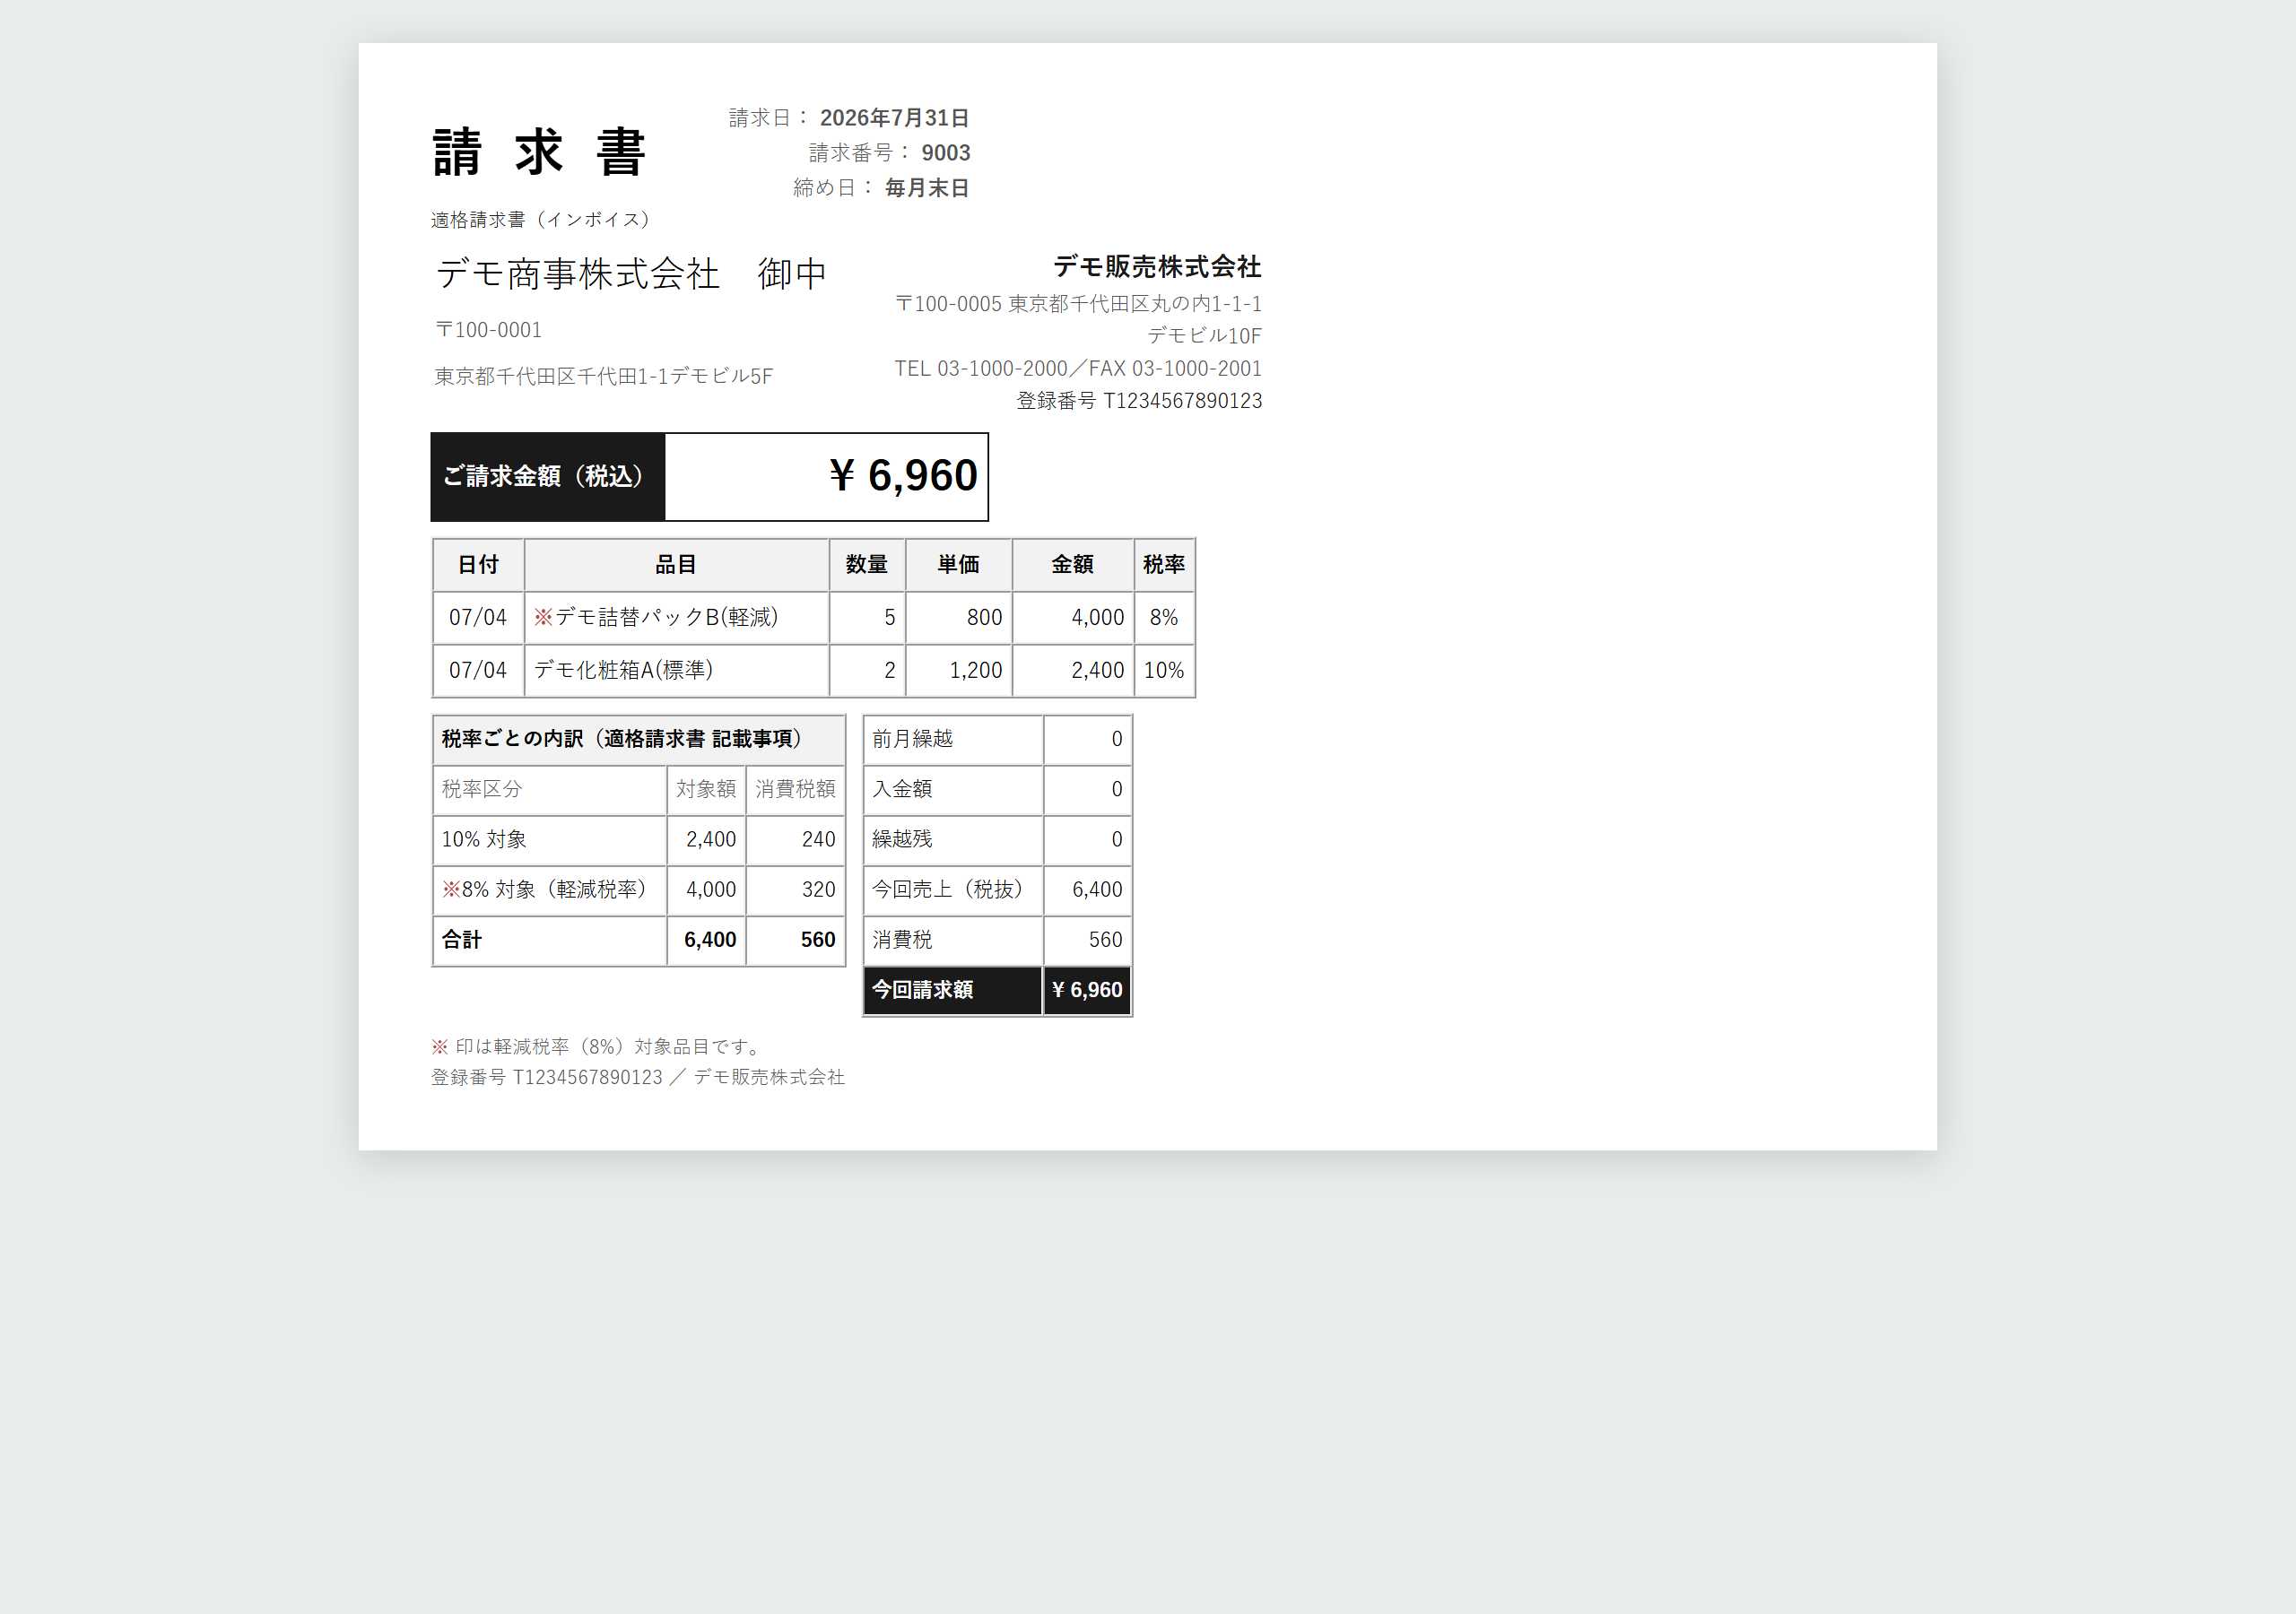This screenshot has height=1614, width=2296.
Task: Click the 日付 column header
Action: pos(478,565)
